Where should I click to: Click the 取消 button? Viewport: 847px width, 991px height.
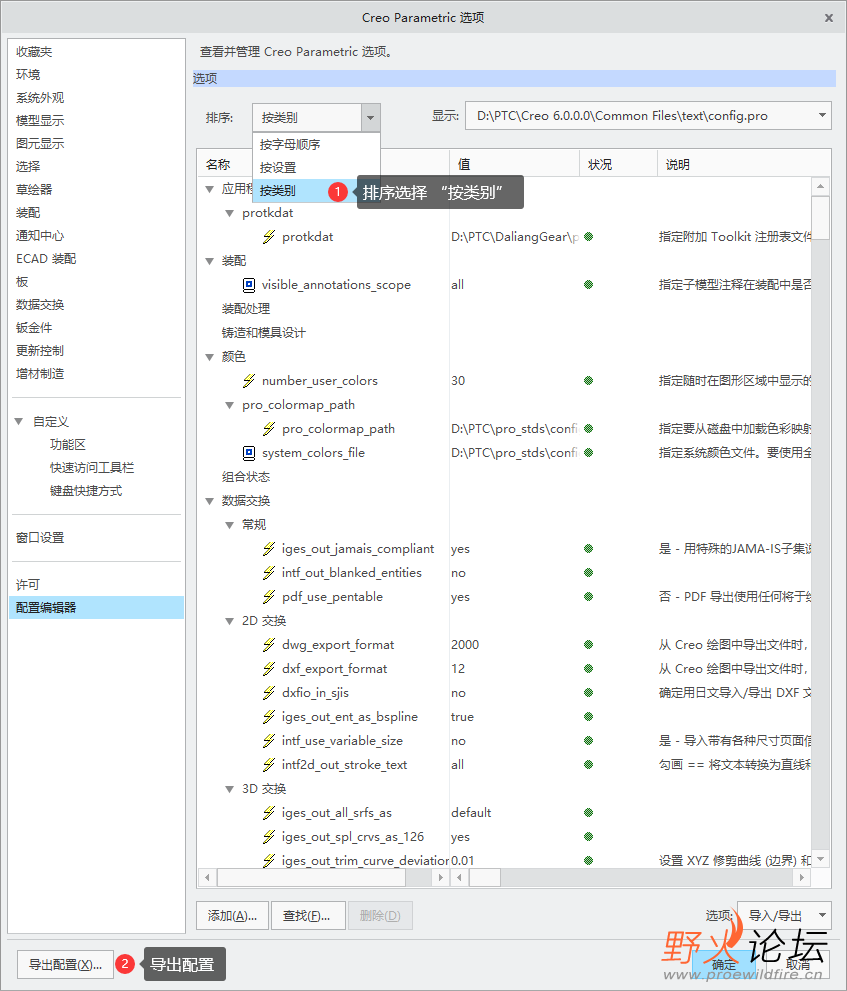(798, 964)
